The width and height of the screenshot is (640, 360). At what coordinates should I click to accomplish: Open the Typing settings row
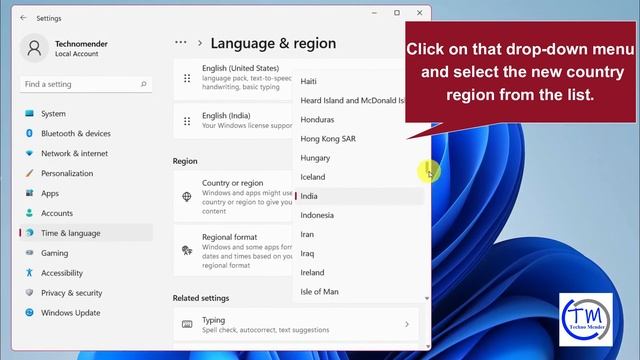tap(296, 324)
